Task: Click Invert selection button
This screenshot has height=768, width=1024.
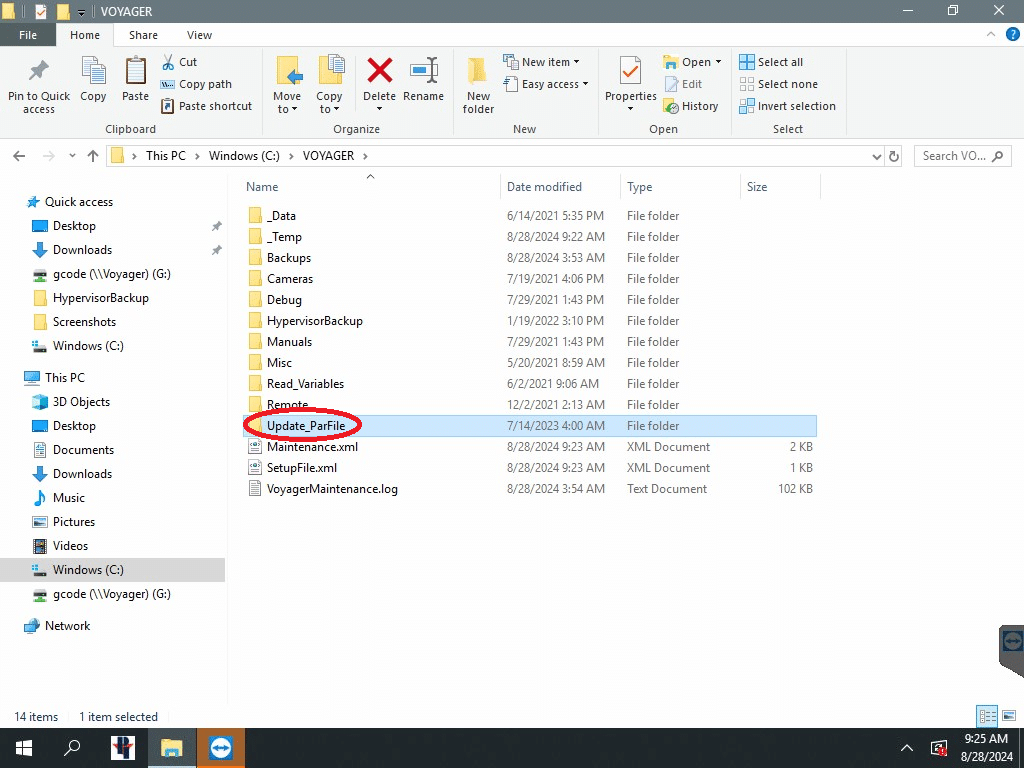Action: 787,106
